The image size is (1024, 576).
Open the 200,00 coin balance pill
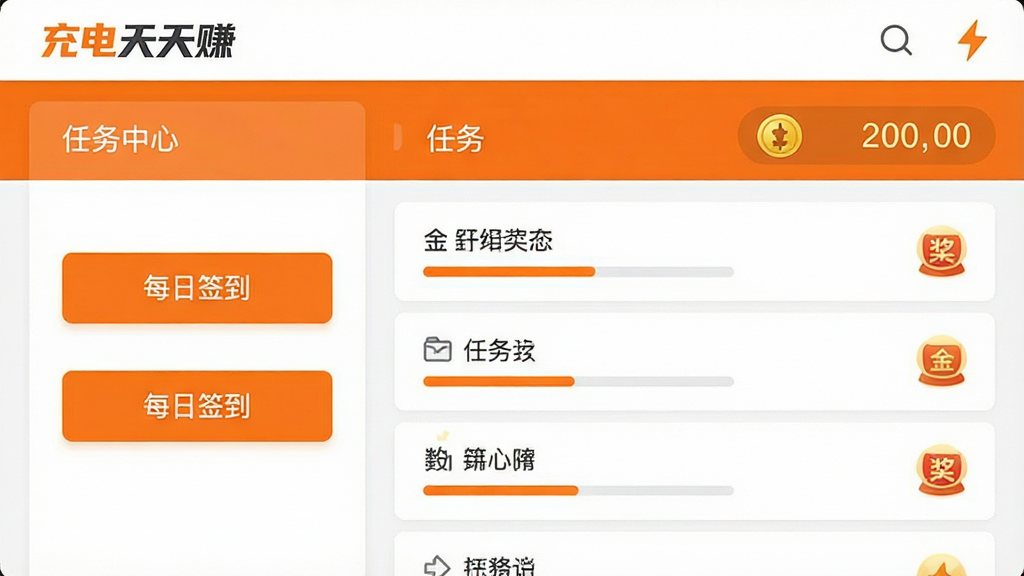click(x=867, y=136)
